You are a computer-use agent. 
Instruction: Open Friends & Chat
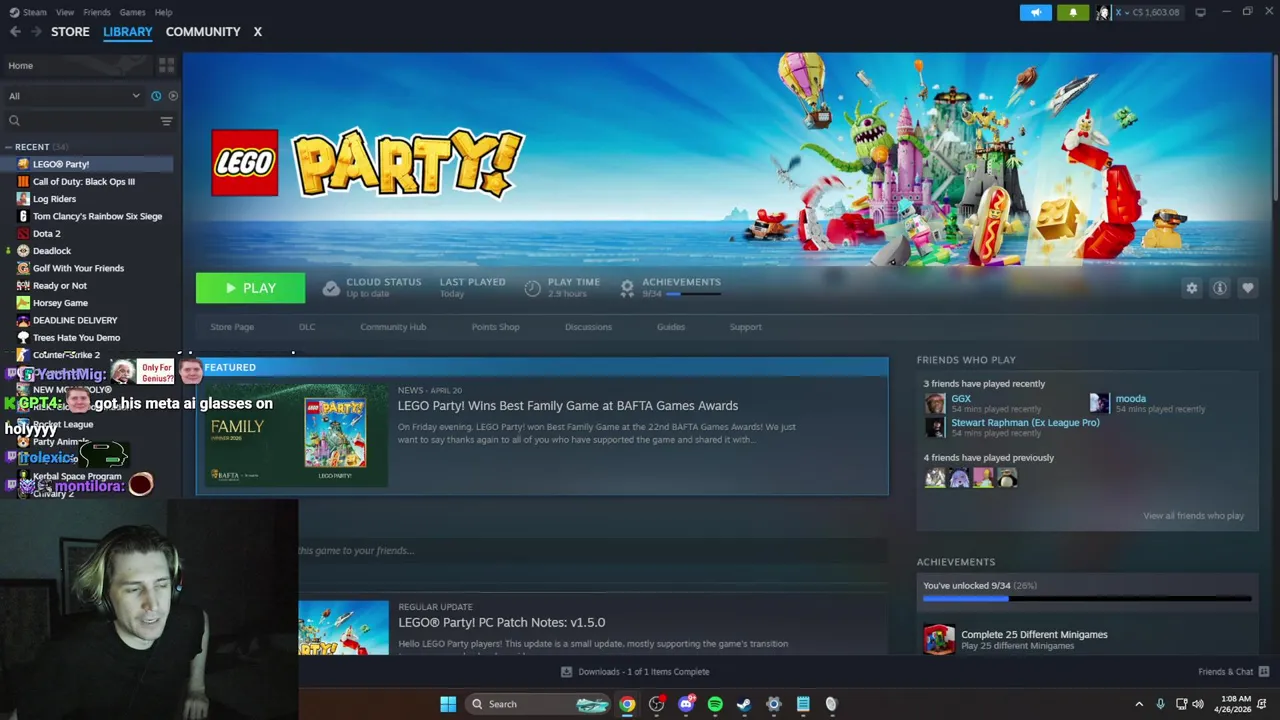tap(1233, 672)
